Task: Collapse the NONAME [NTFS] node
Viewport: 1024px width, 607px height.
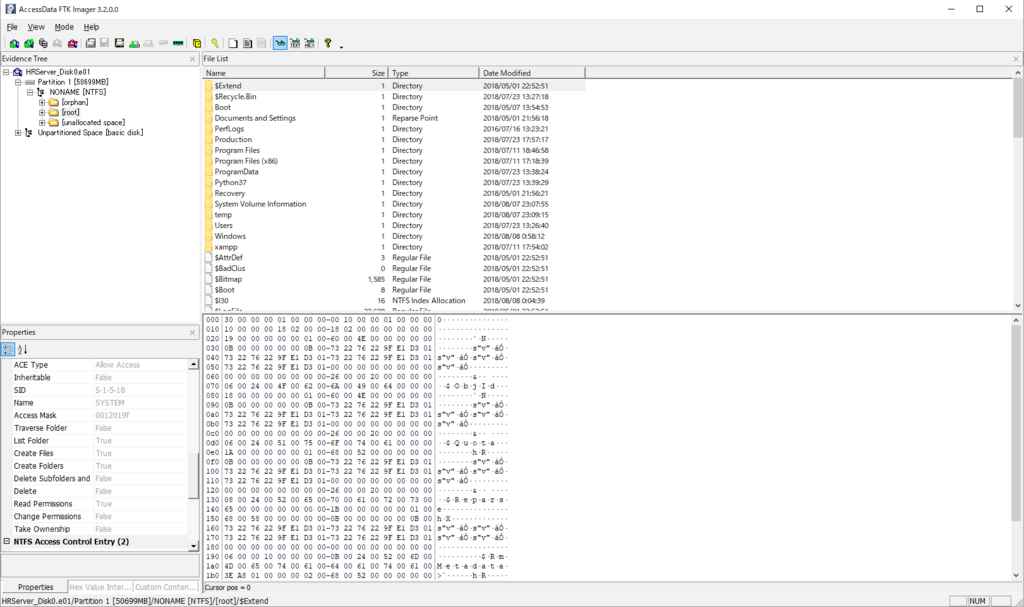Action: click(x=30, y=92)
